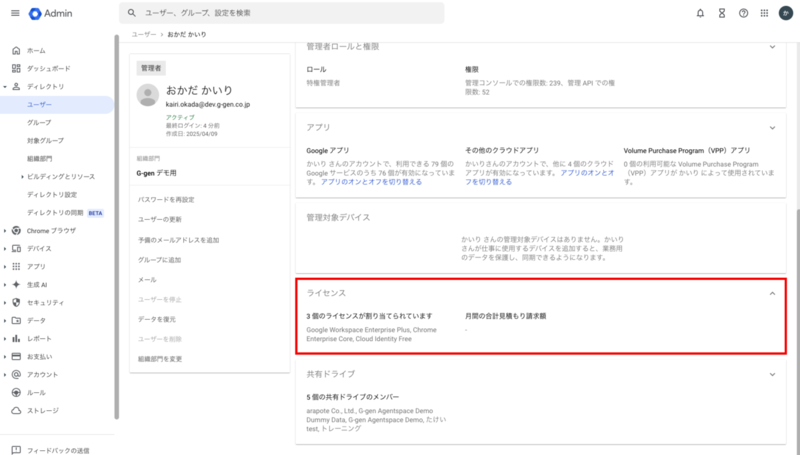Click the ストレージ cloud icon

click(16, 411)
